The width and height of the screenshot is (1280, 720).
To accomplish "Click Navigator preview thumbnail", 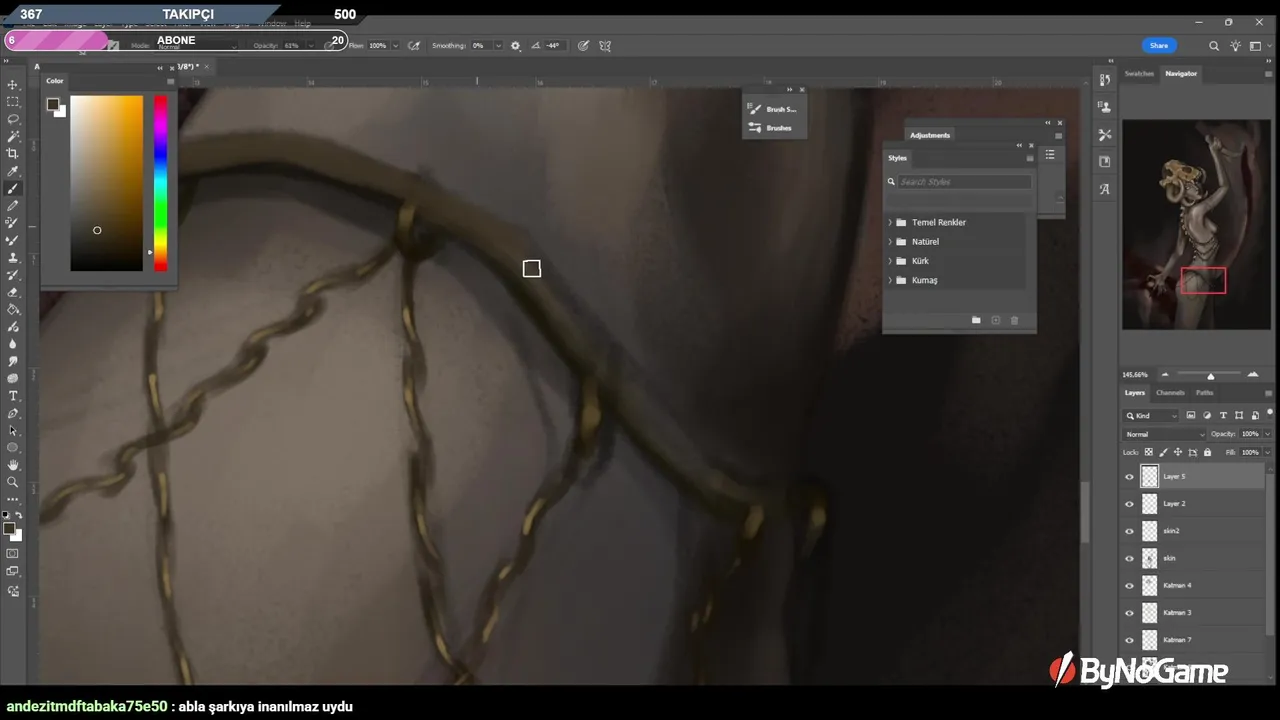I will tap(1196, 225).
